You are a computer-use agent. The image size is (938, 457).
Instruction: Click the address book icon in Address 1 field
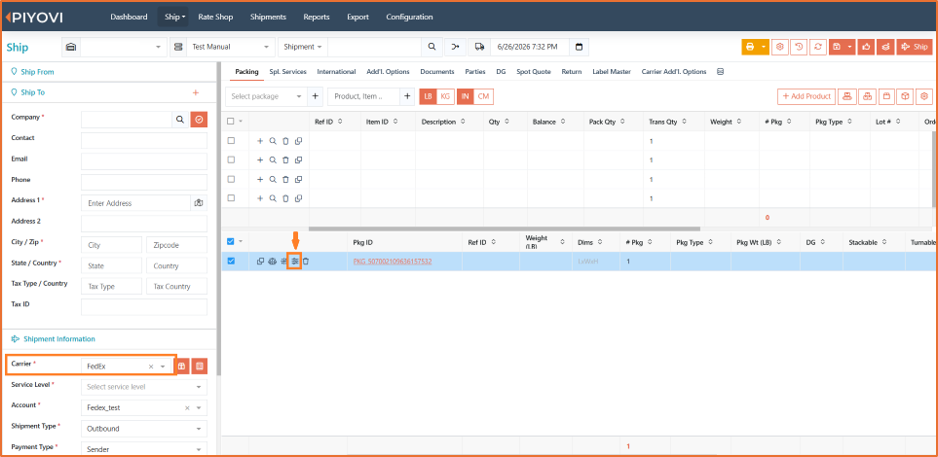point(199,203)
